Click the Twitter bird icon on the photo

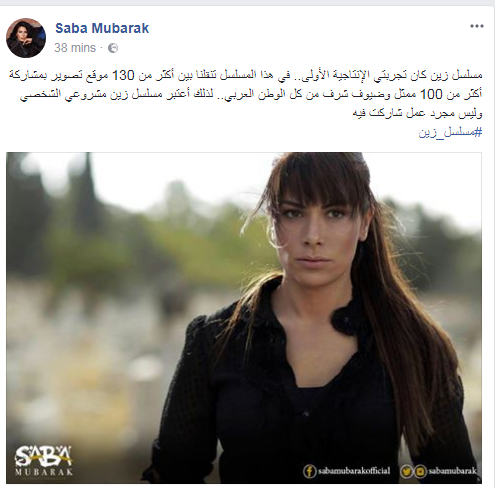[406, 471]
